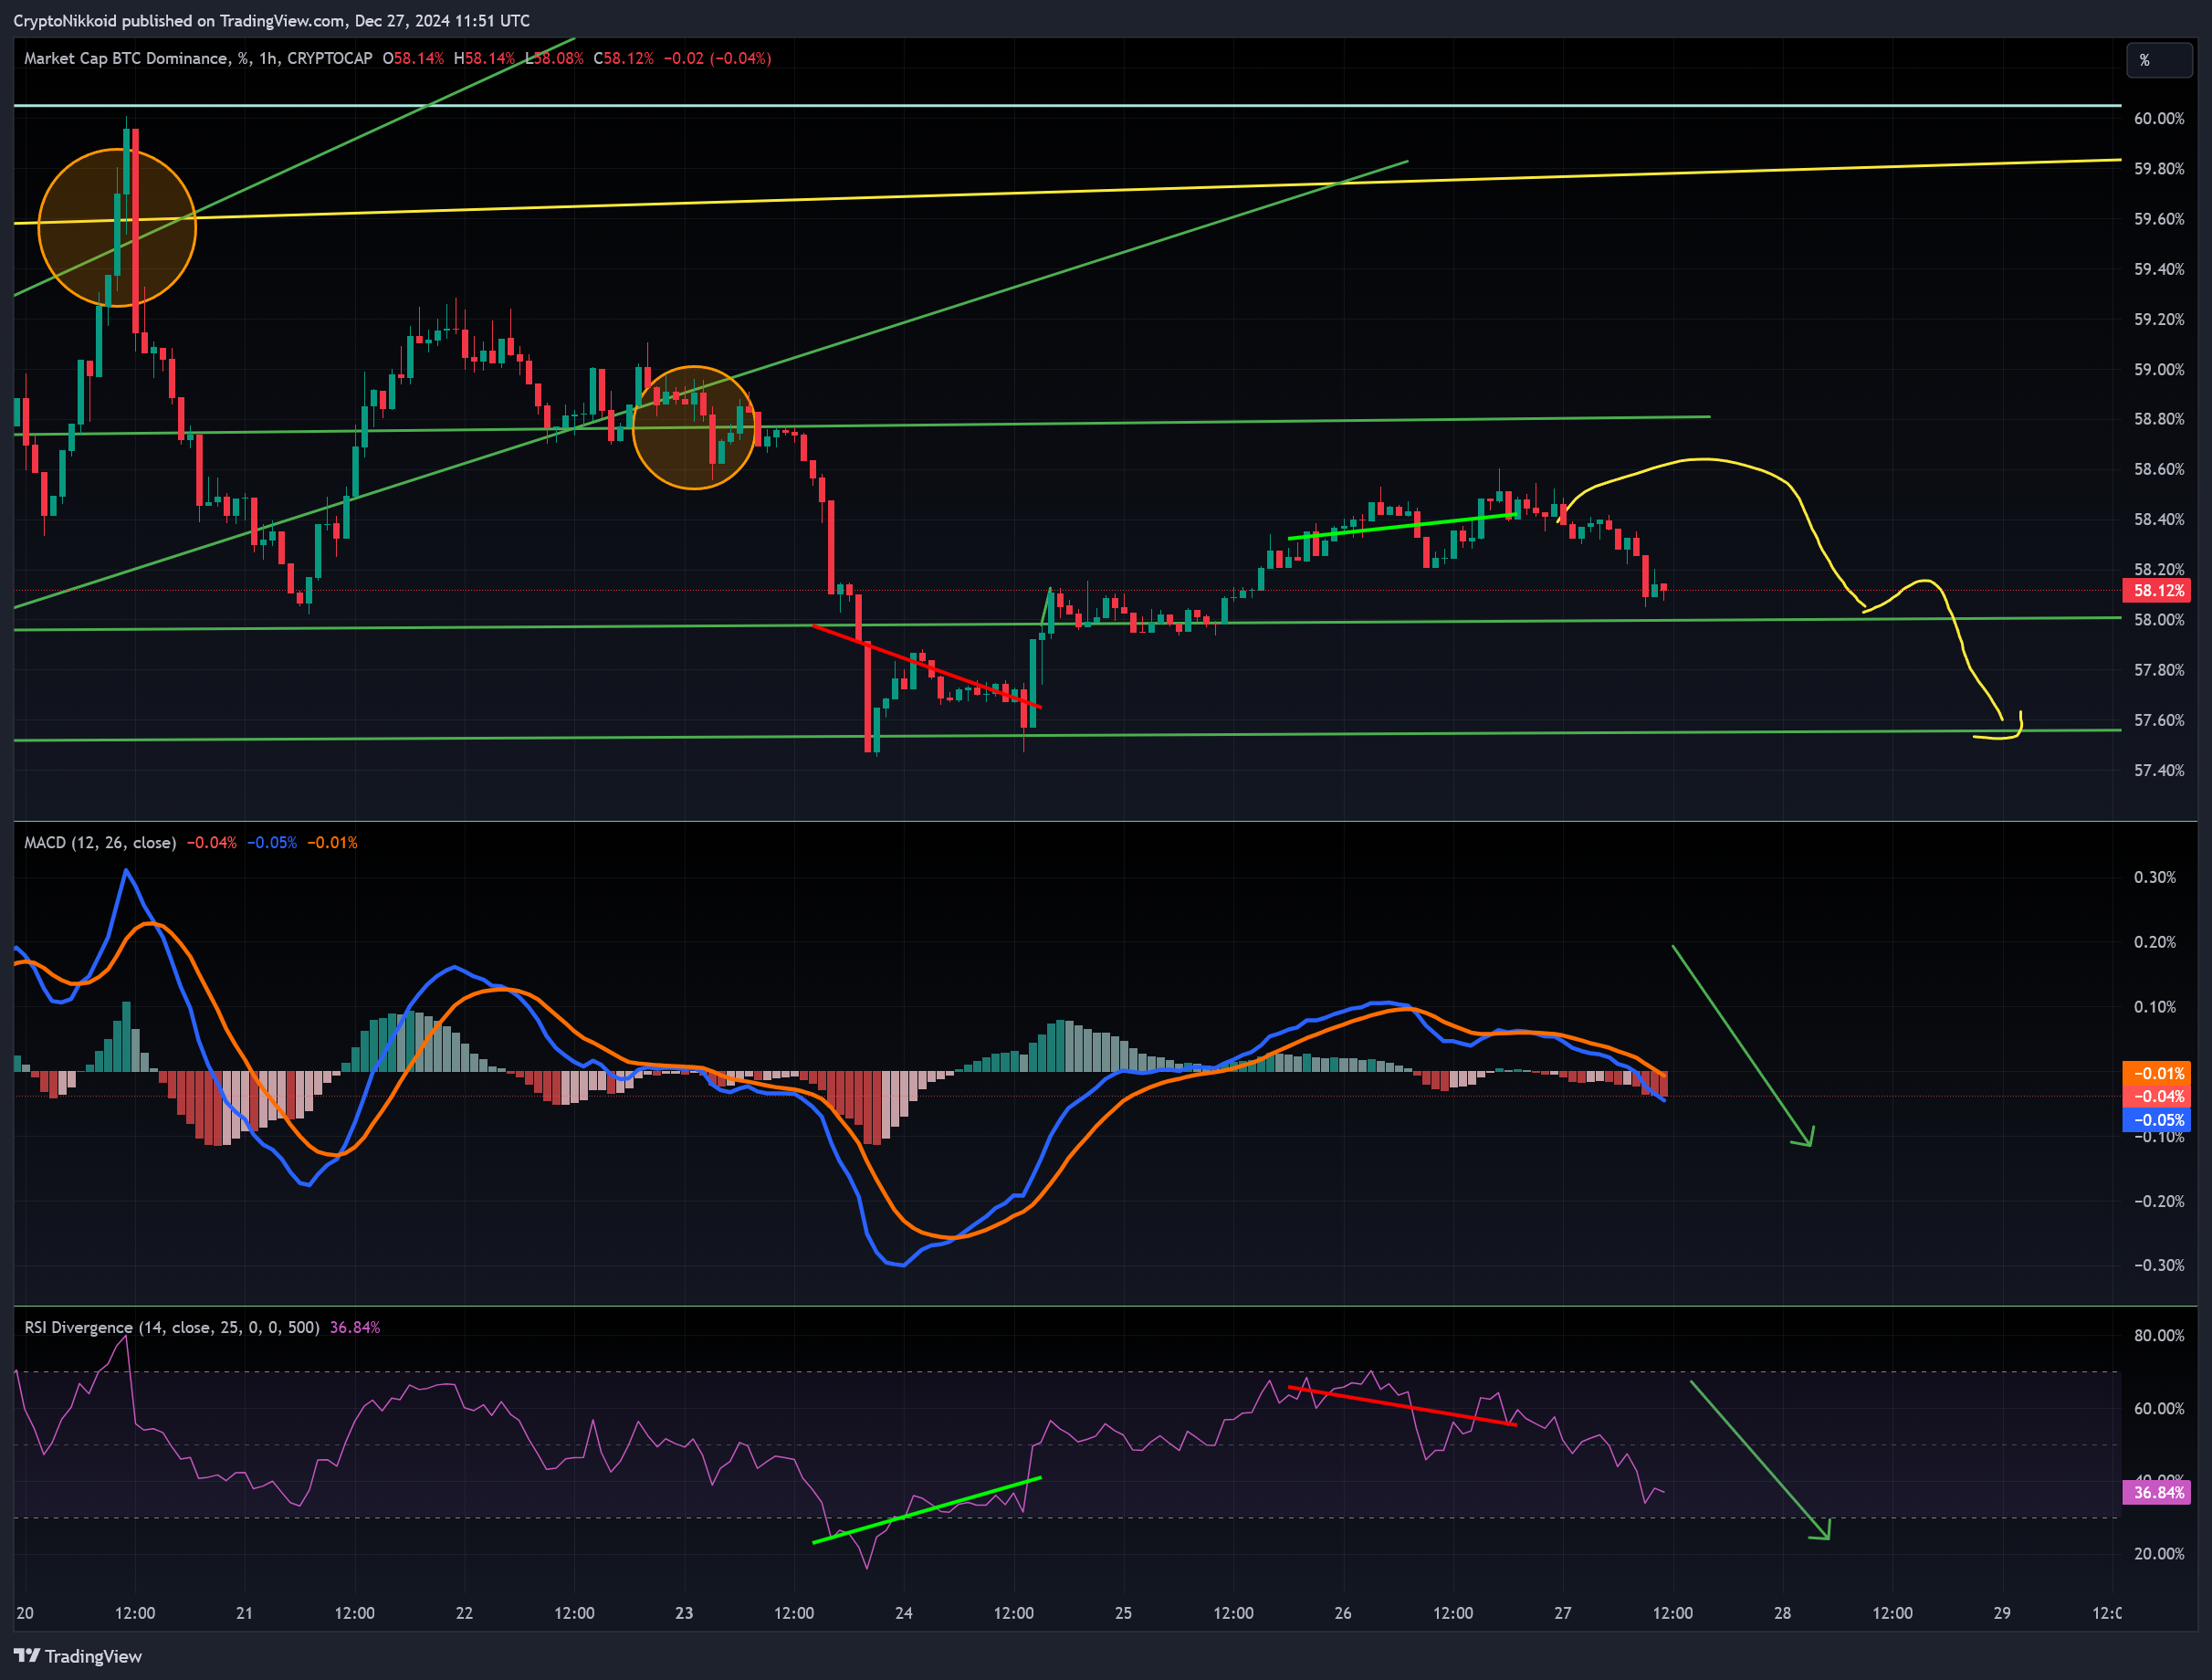Click the 36.84% value in the RSI legend
The height and width of the screenshot is (1680, 2212).
[x=355, y=1327]
